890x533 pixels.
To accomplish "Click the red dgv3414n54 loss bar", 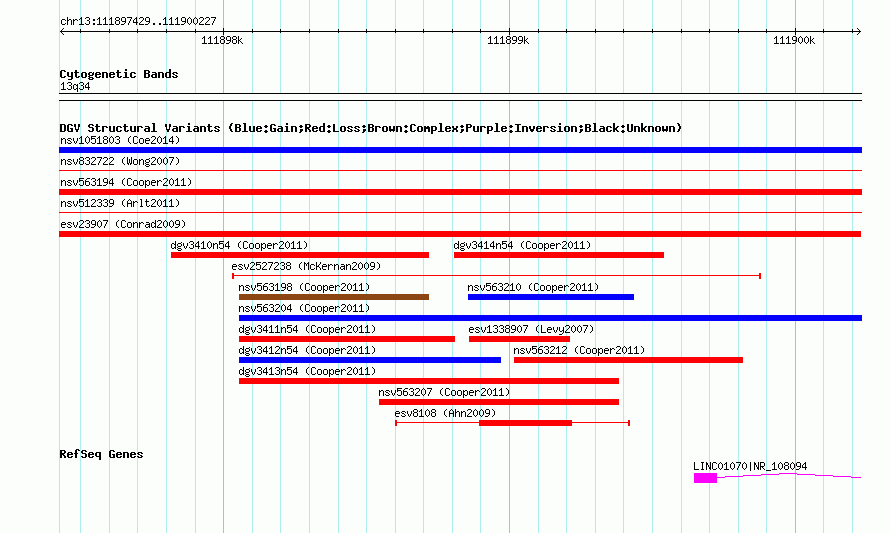I will click(559, 255).
